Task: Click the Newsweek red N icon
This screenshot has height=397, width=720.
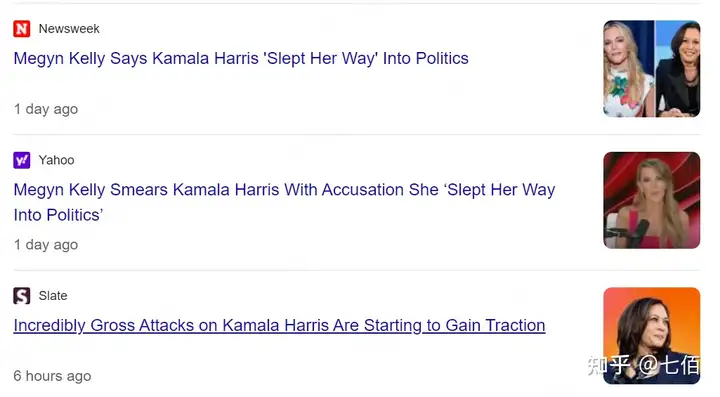Action: 22,28
